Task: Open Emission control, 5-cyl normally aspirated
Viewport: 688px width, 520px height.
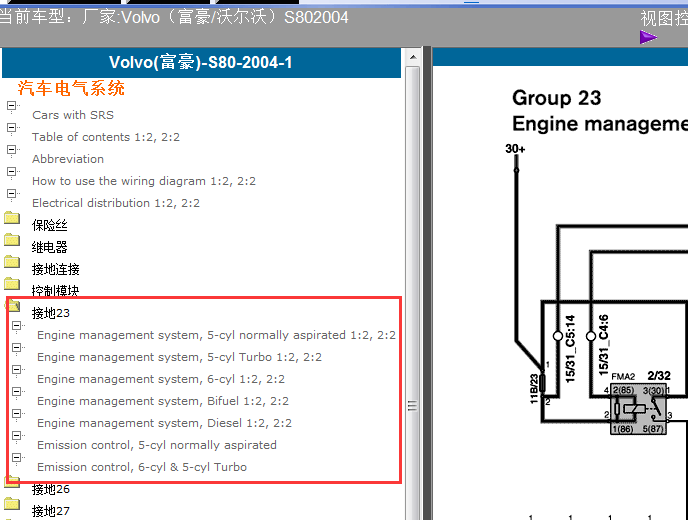Action: [x=157, y=445]
